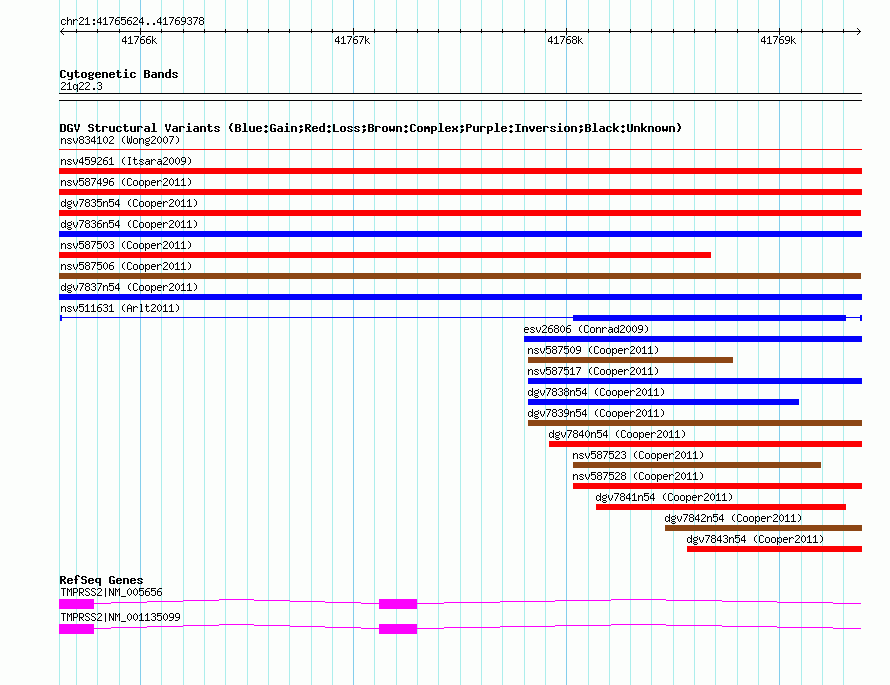The width and height of the screenshot is (890, 685).
Task: Select the first magenta exon of NM_005656
Action: 77,604
